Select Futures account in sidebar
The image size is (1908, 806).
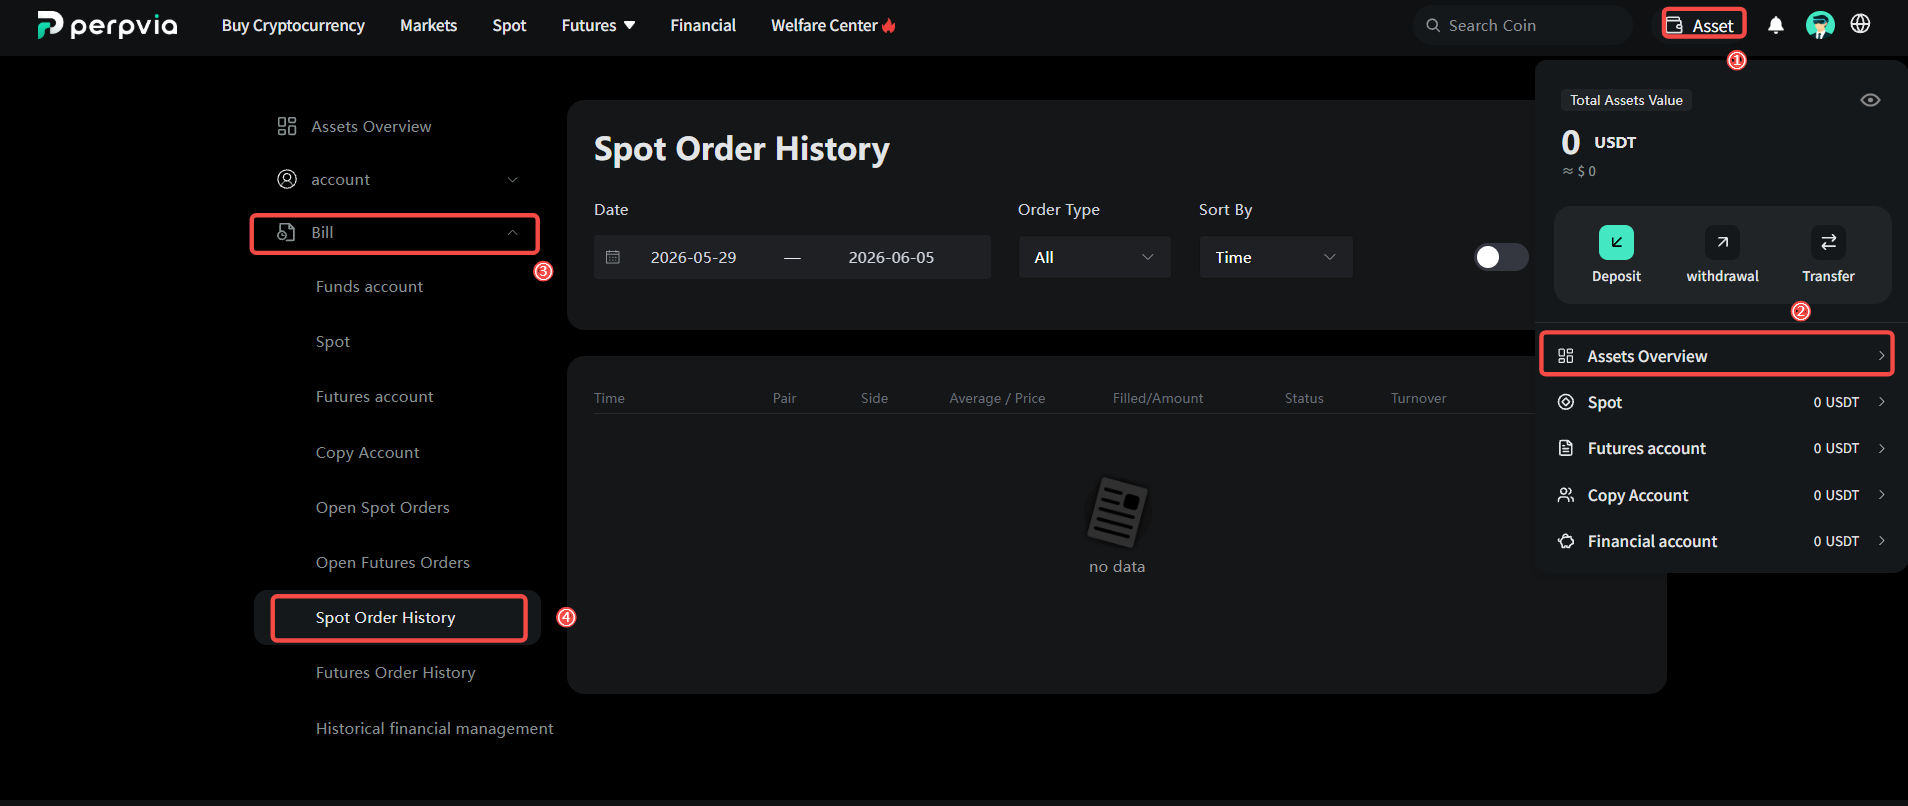coord(374,396)
